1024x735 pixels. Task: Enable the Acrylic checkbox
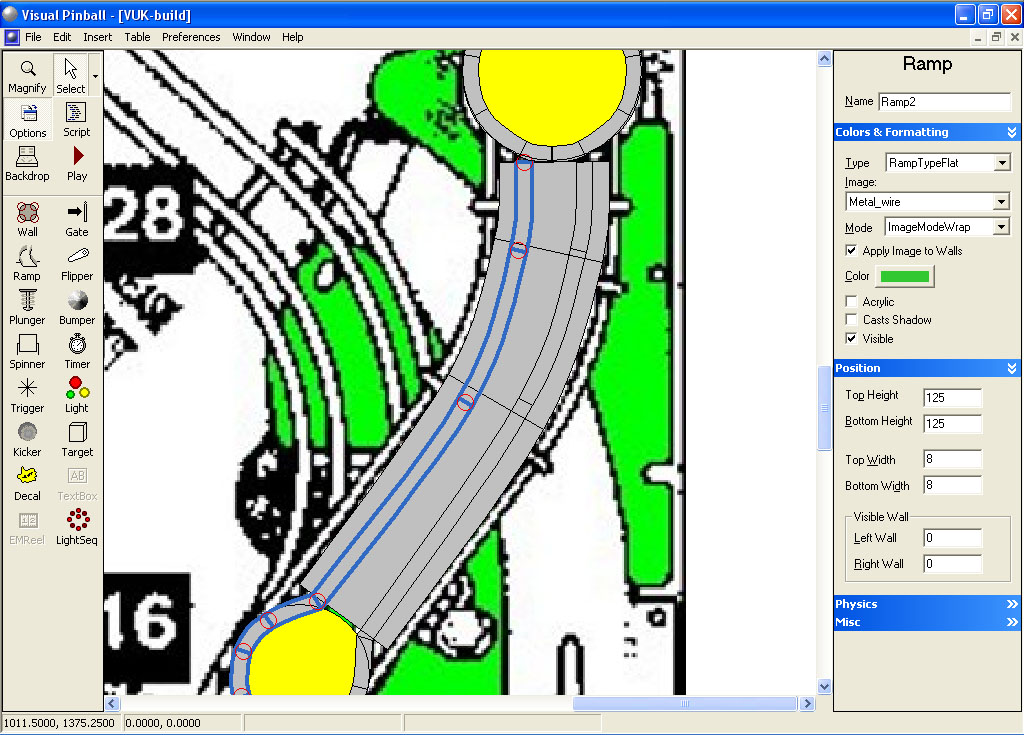(x=852, y=302)
